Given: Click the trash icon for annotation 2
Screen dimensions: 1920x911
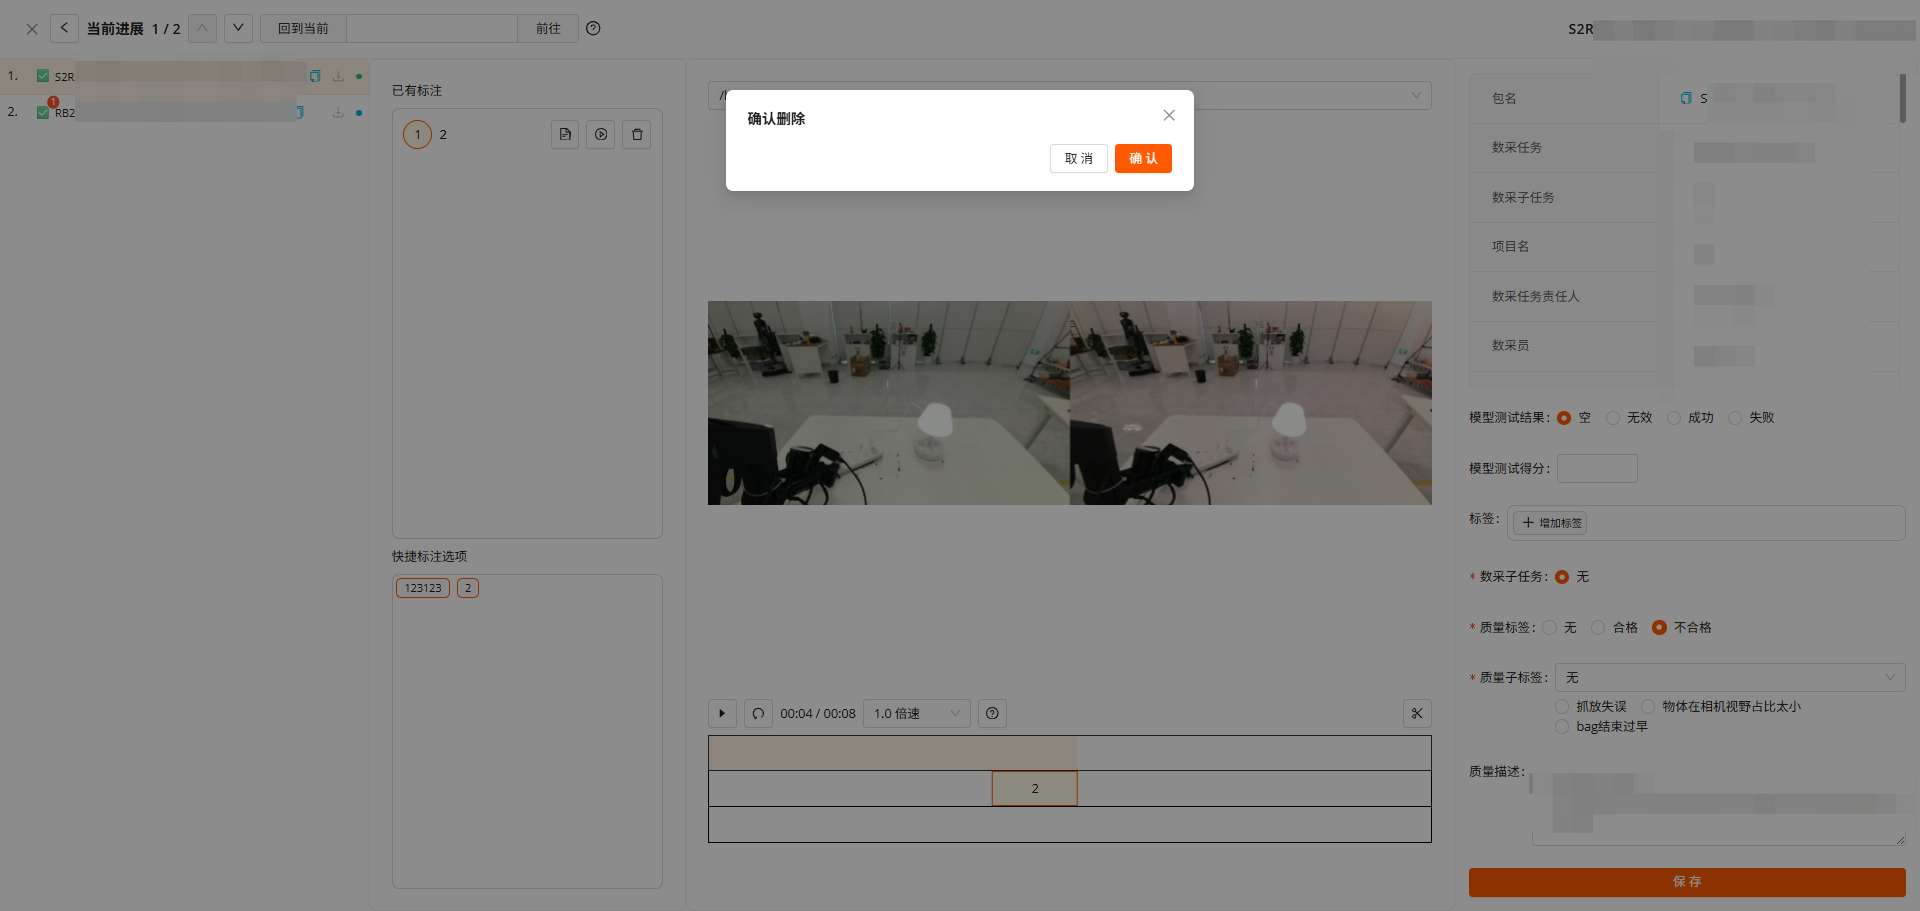Looking at the screenshot, I should 637,135.
